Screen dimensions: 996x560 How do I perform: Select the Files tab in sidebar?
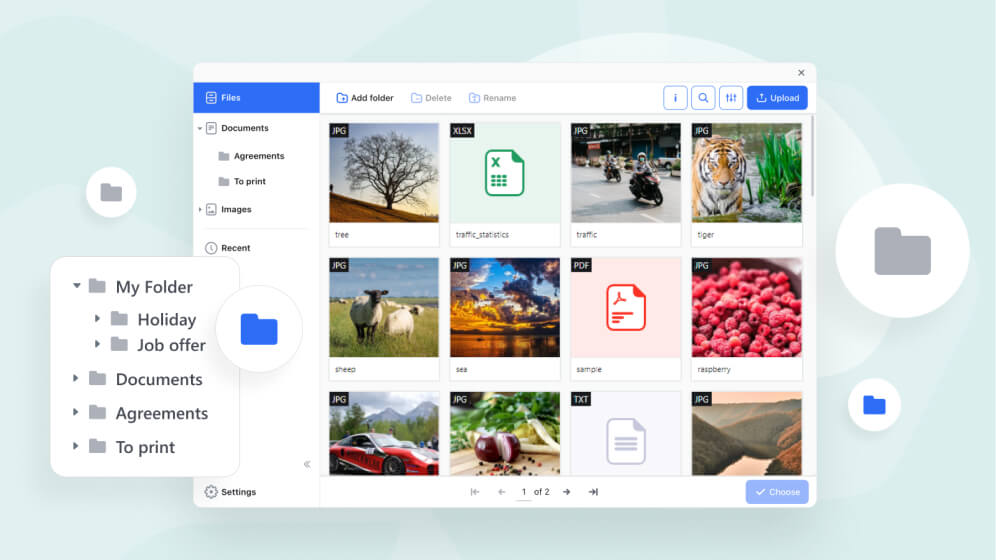(256, 98)
